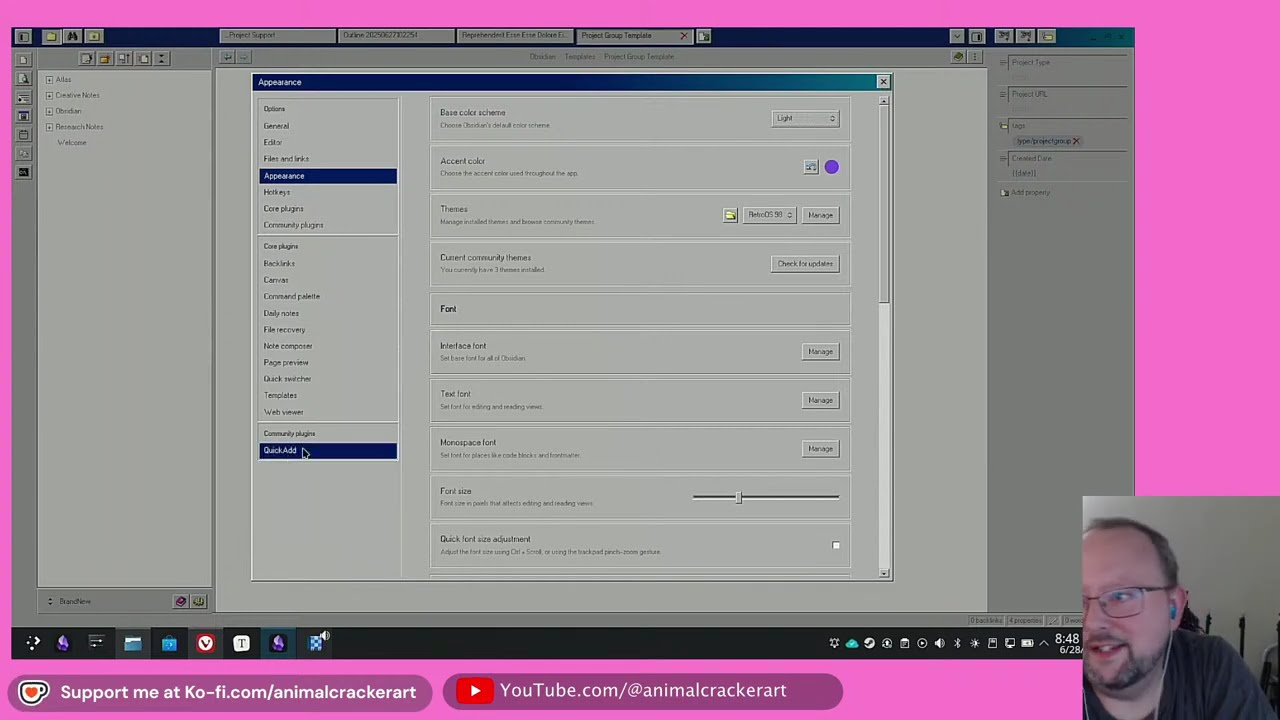Screen dimensions: 1280x720
Task: Expand the Creative Notes folder
Action: [x=49, y=95]
